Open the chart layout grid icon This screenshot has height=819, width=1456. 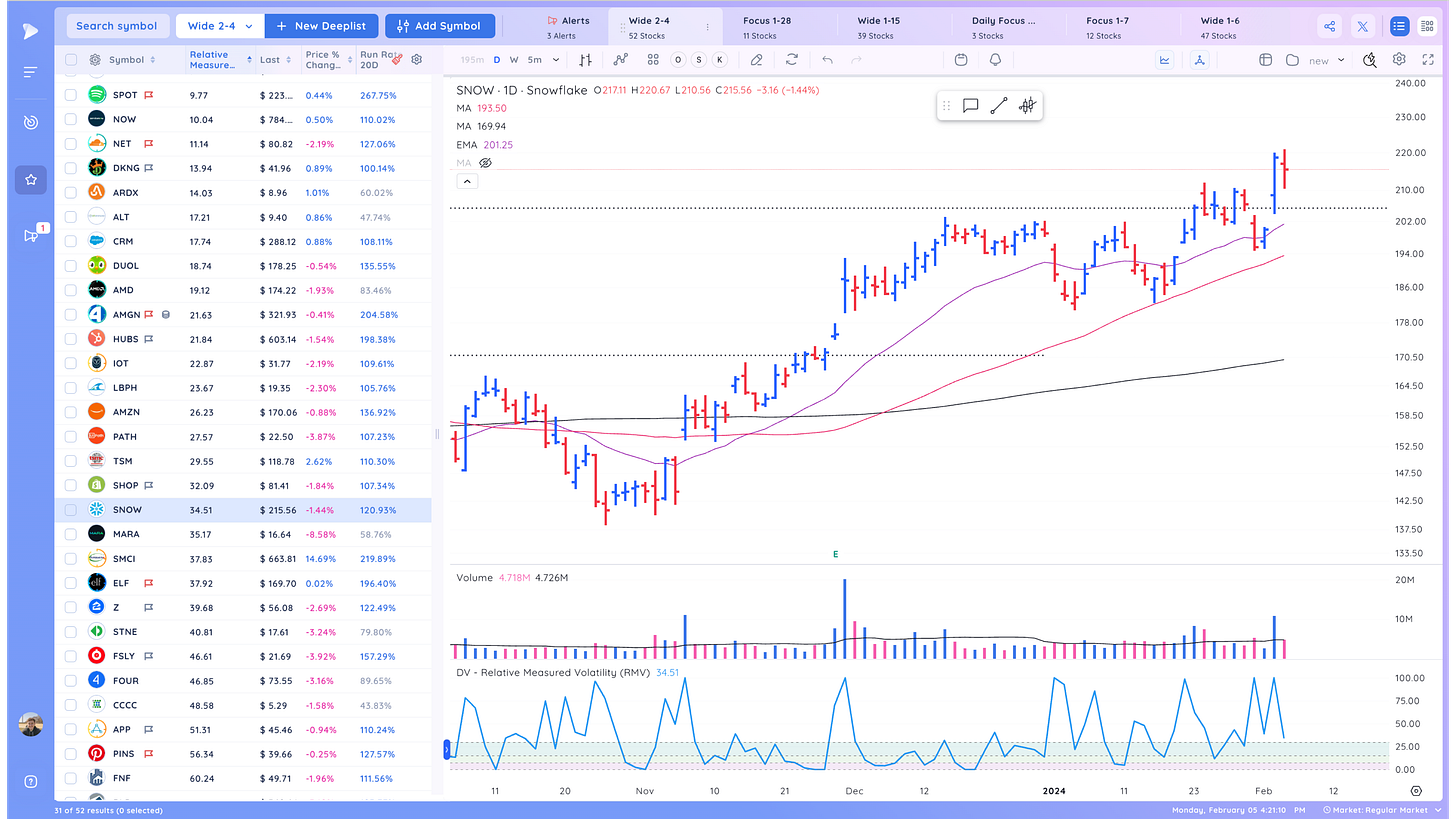pyautogui.click(x=653, y=60)
